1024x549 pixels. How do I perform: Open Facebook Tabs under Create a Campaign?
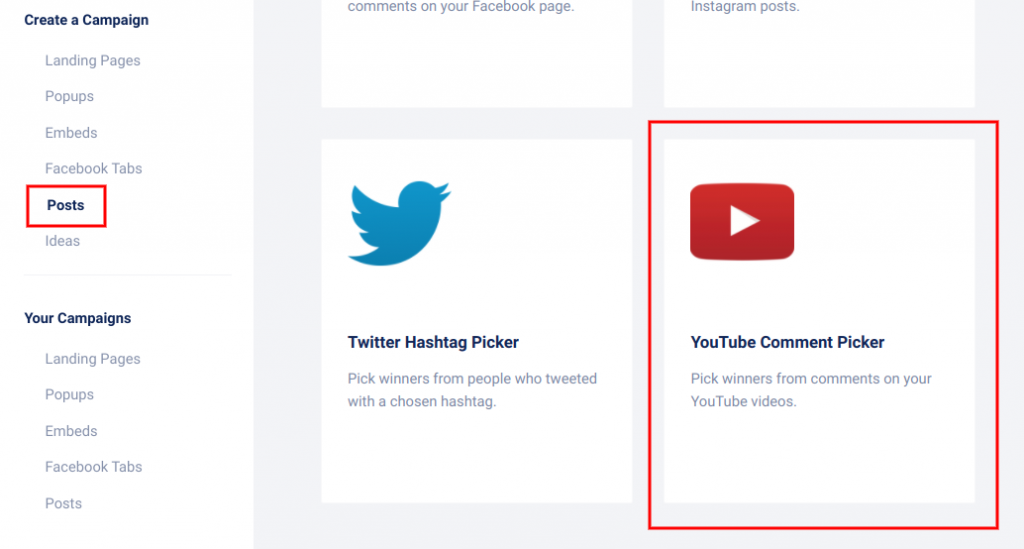click(93, 169)
